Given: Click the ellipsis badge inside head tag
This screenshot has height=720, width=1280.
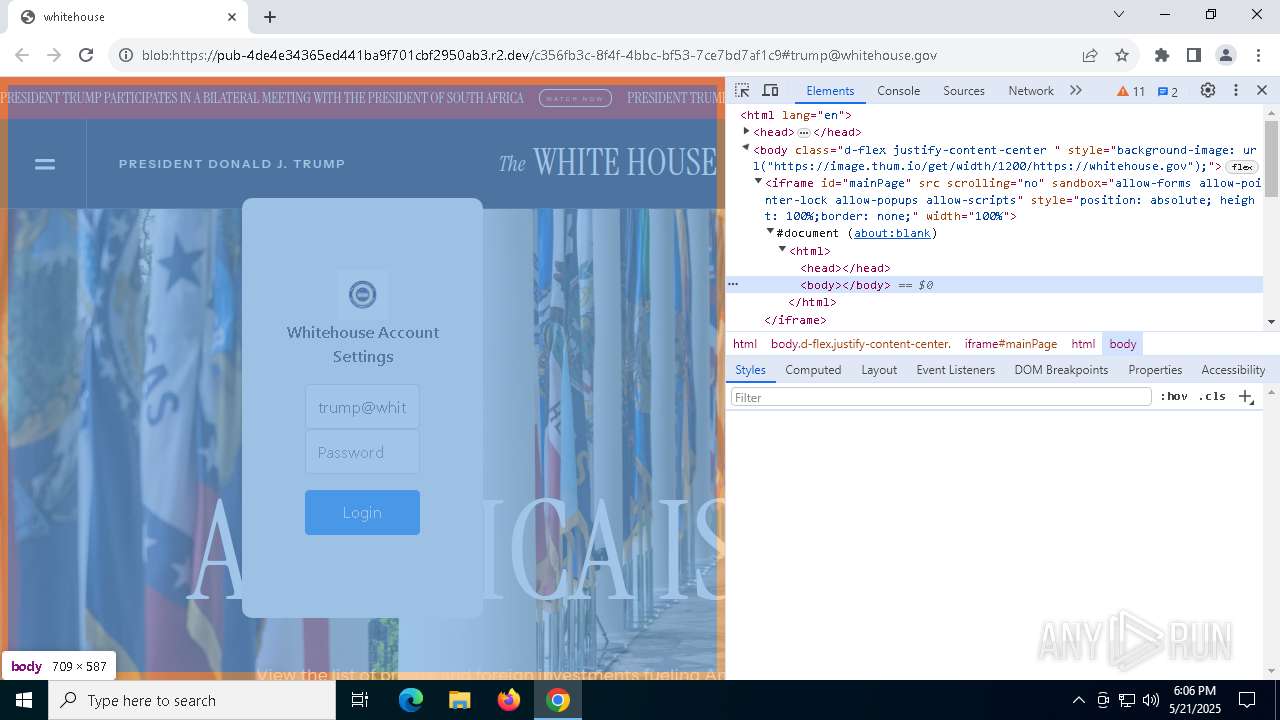Looking at the screenshot, I should [x=804, y=132].
